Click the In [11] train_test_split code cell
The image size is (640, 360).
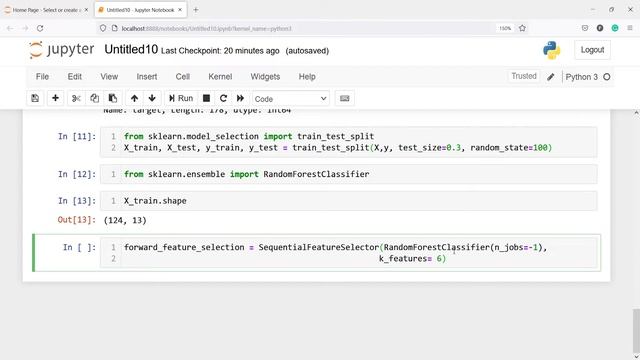(x=349, y=142)
